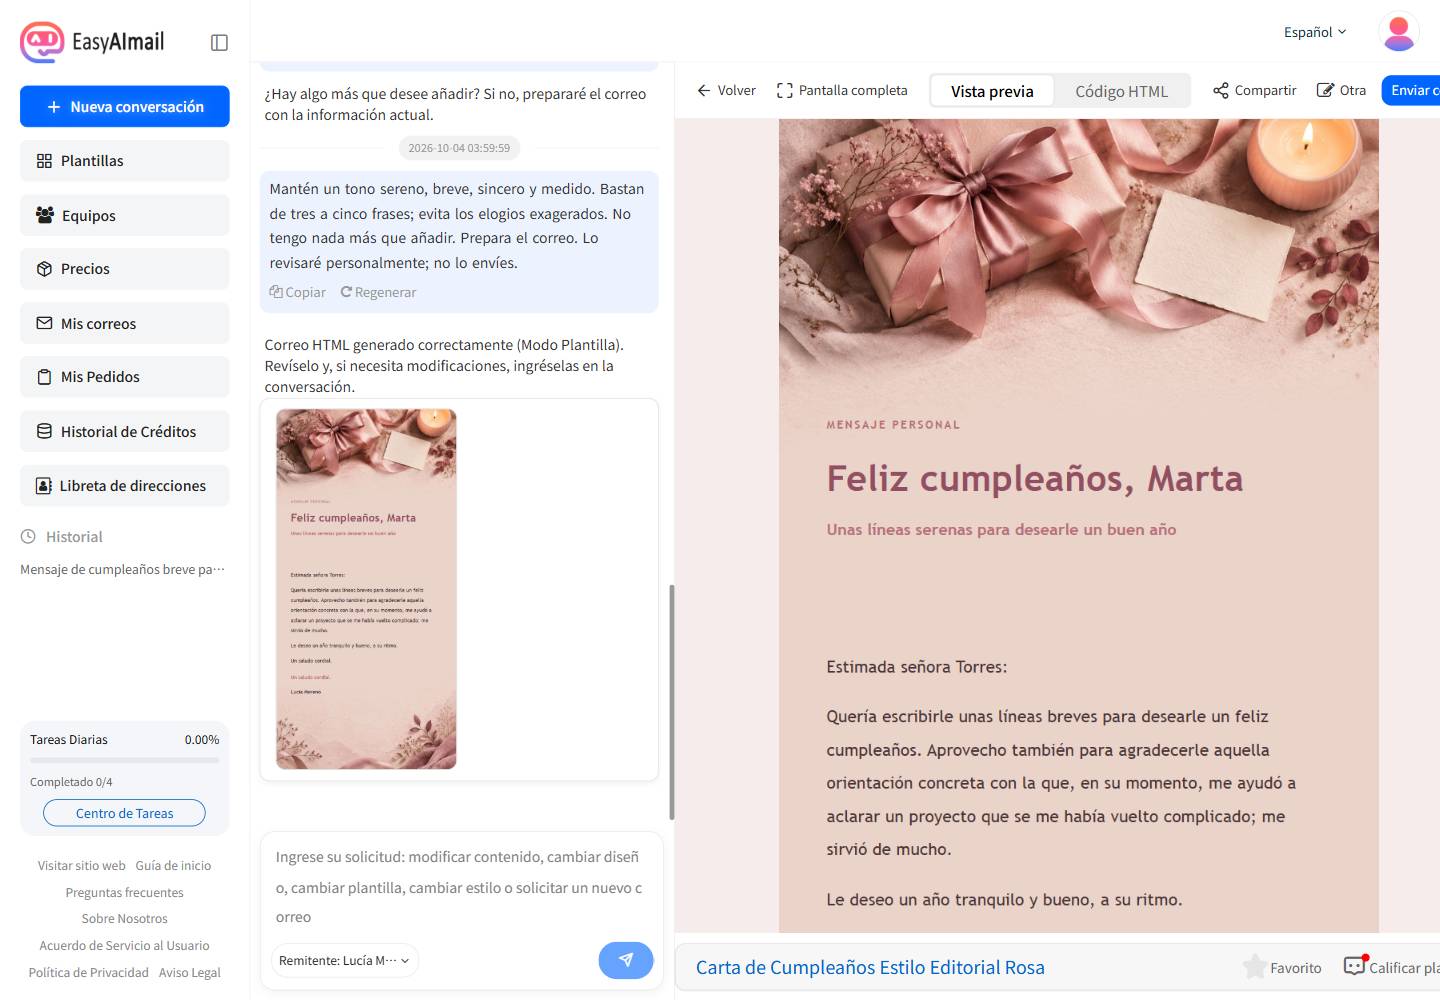Start a Nueva conversación
The height and width of the screenshot is (1000, 1440).
coord(125,107)
